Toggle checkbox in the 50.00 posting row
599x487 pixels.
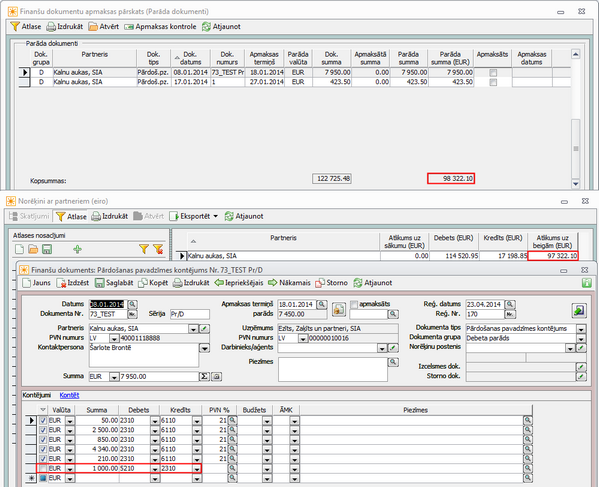(43, 421)
